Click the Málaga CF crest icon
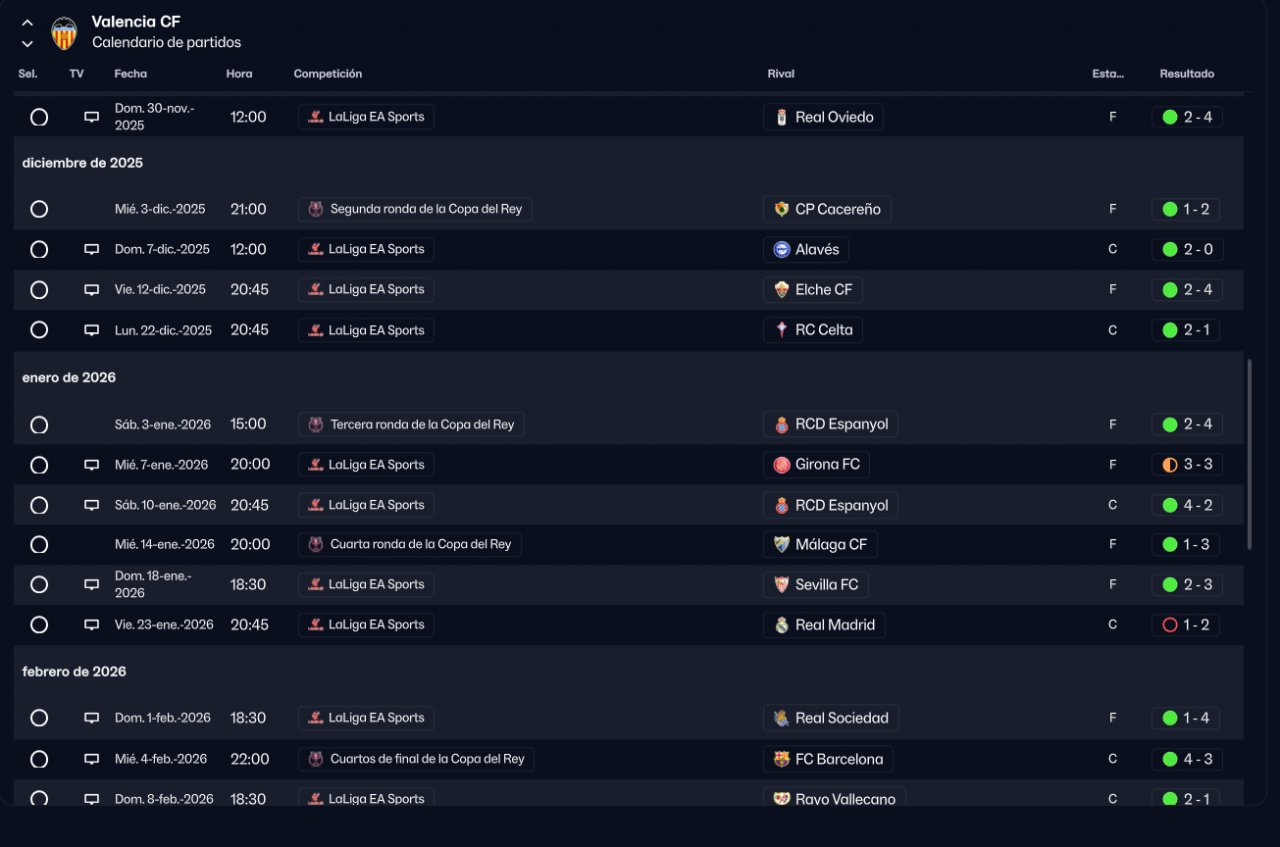Viewport: 1280px width, 847px height. [x=782, y=545]
